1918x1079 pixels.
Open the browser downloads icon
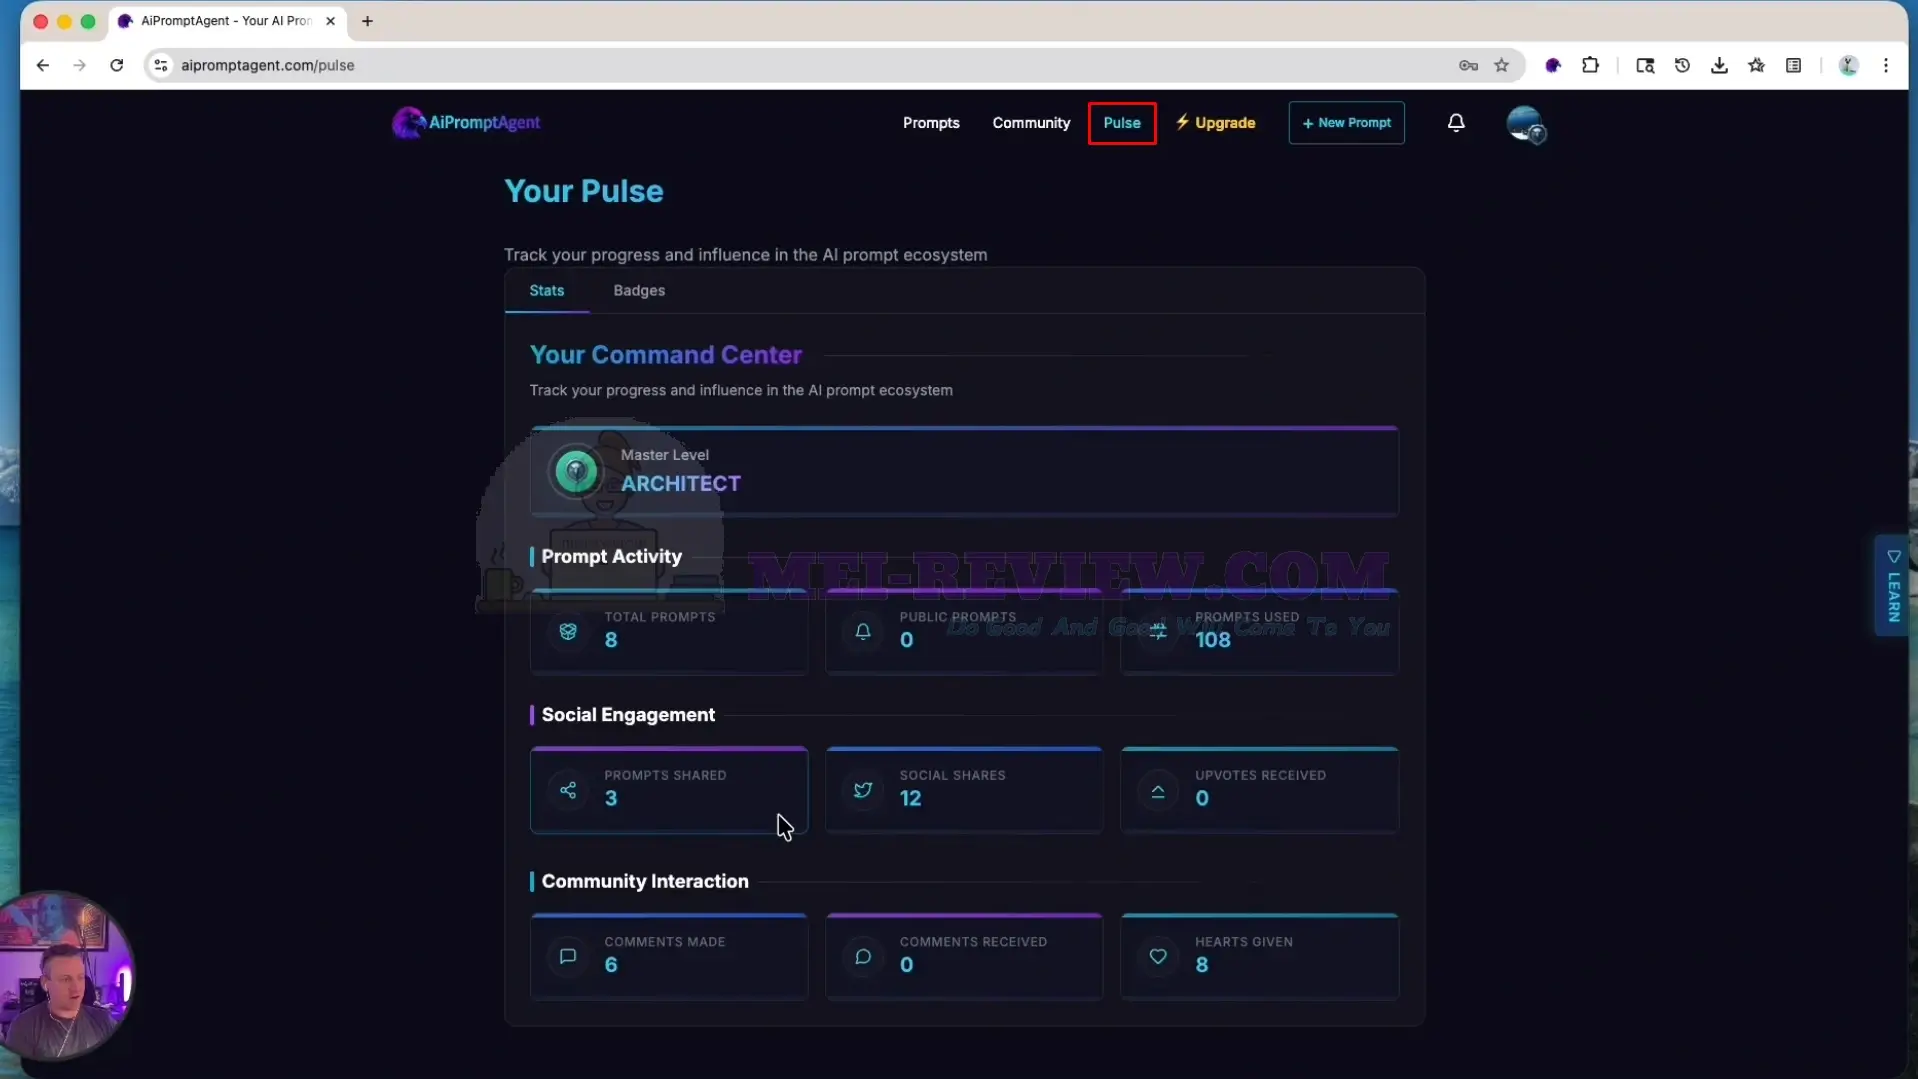1719,65
